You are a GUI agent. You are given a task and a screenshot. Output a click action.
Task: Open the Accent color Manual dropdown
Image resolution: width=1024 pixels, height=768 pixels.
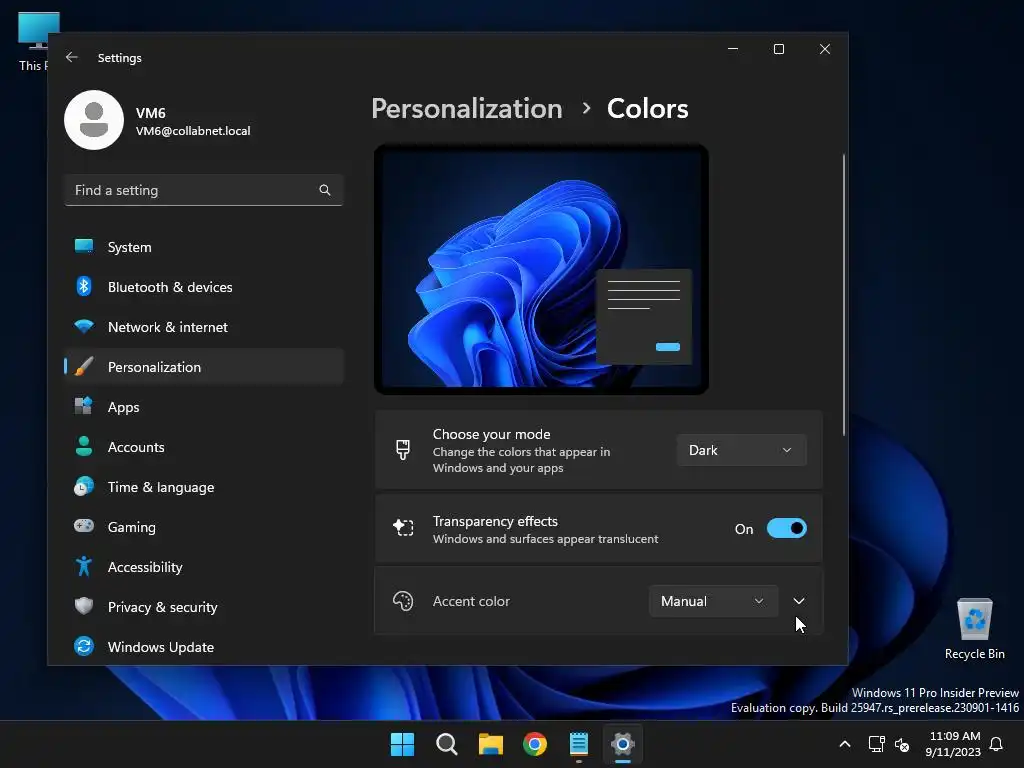click(x=713, y=601)
